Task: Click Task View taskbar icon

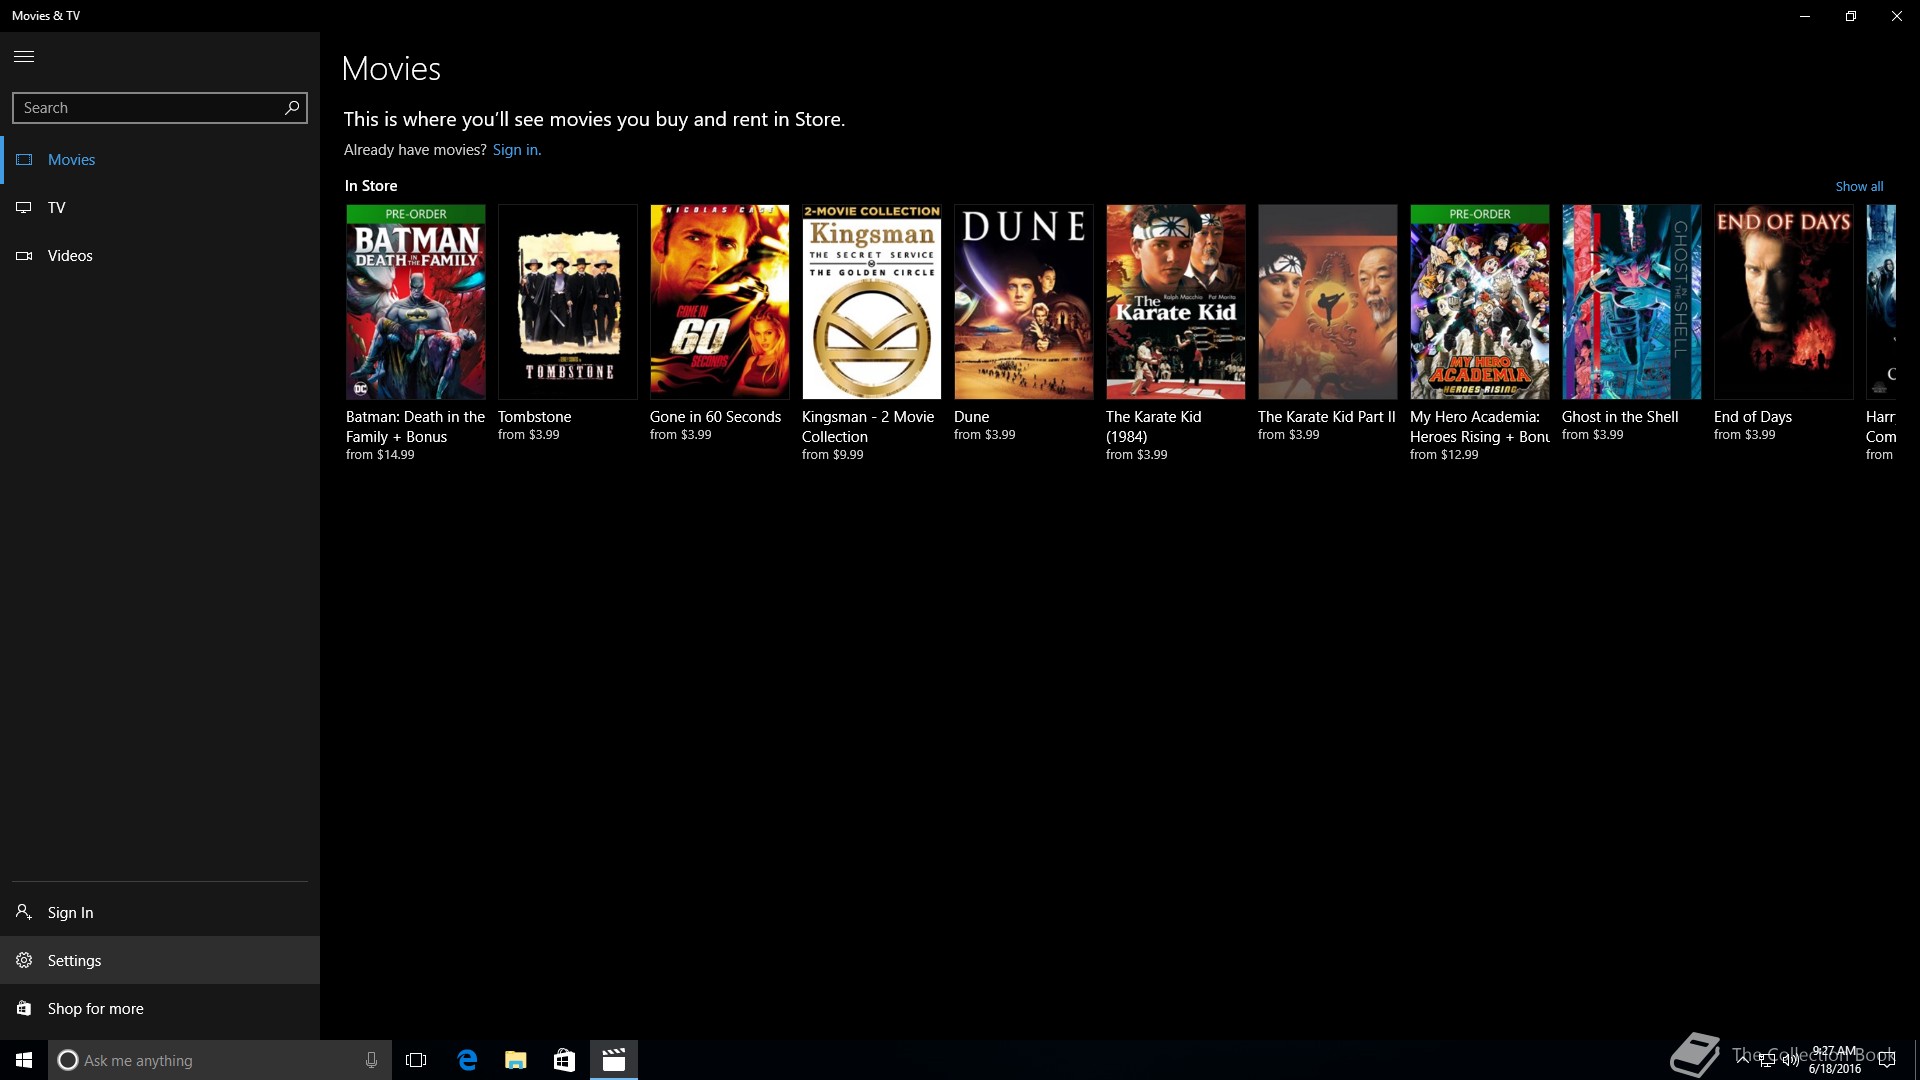Action: pos(416,1060)
